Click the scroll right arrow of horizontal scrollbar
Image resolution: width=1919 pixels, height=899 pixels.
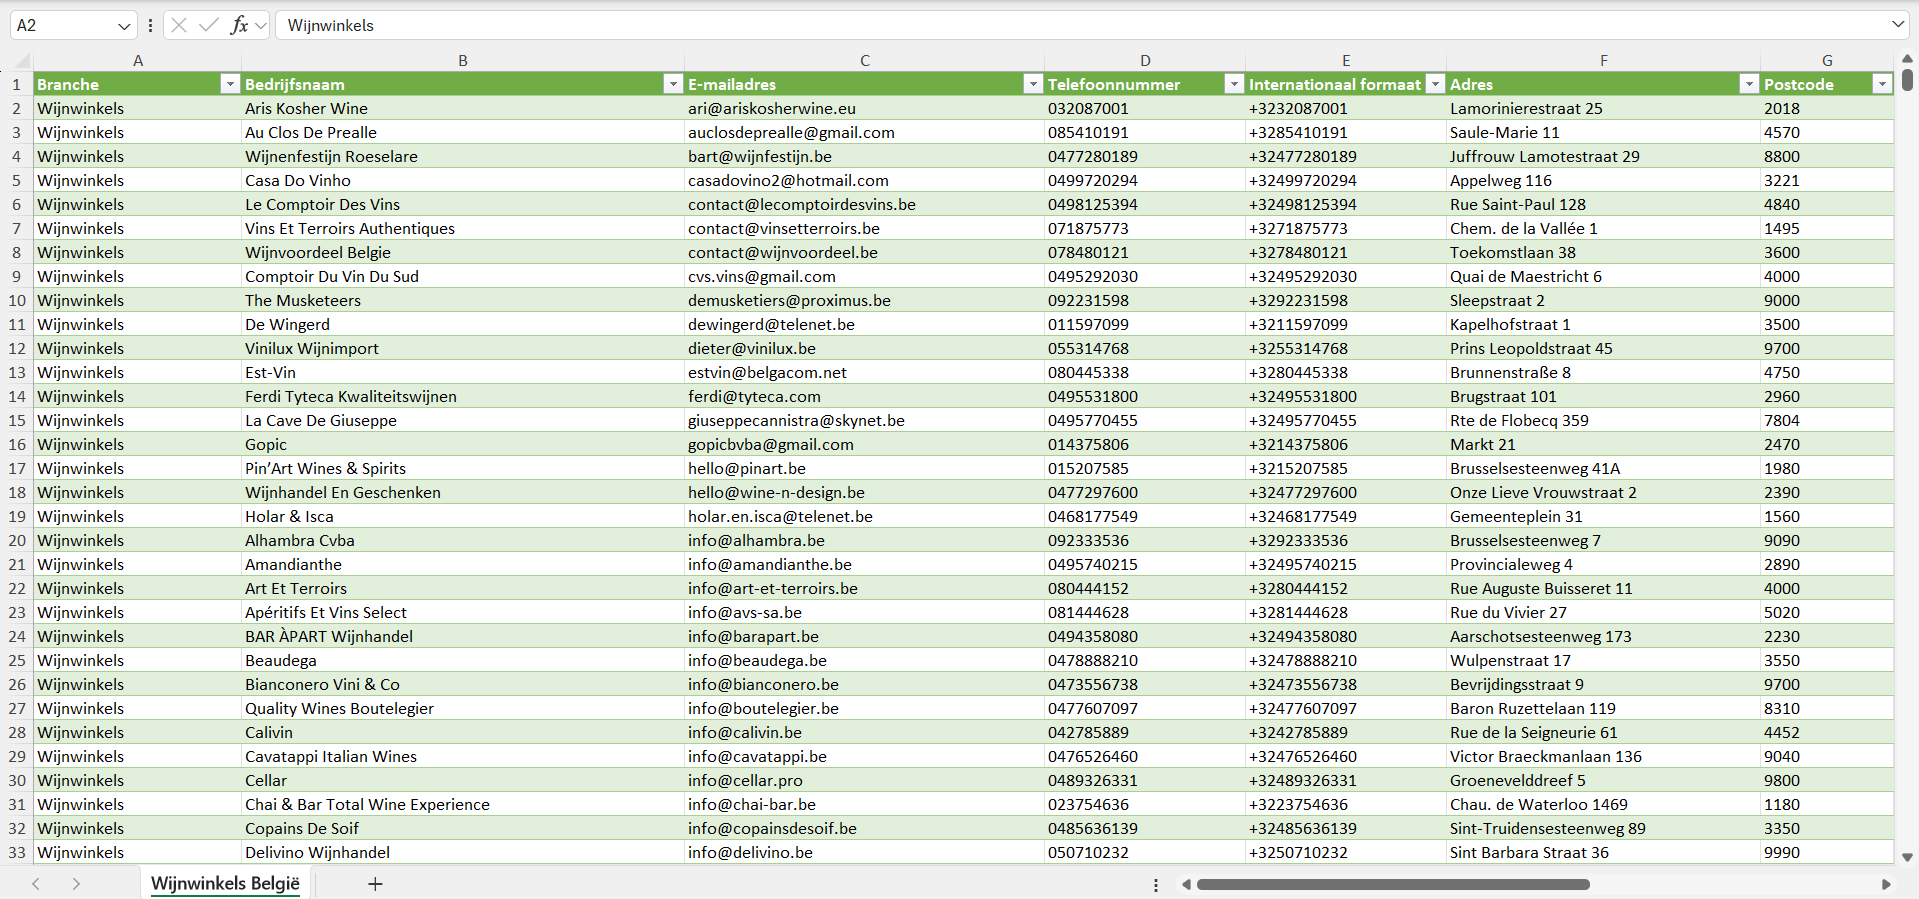tap(1886, 884)
